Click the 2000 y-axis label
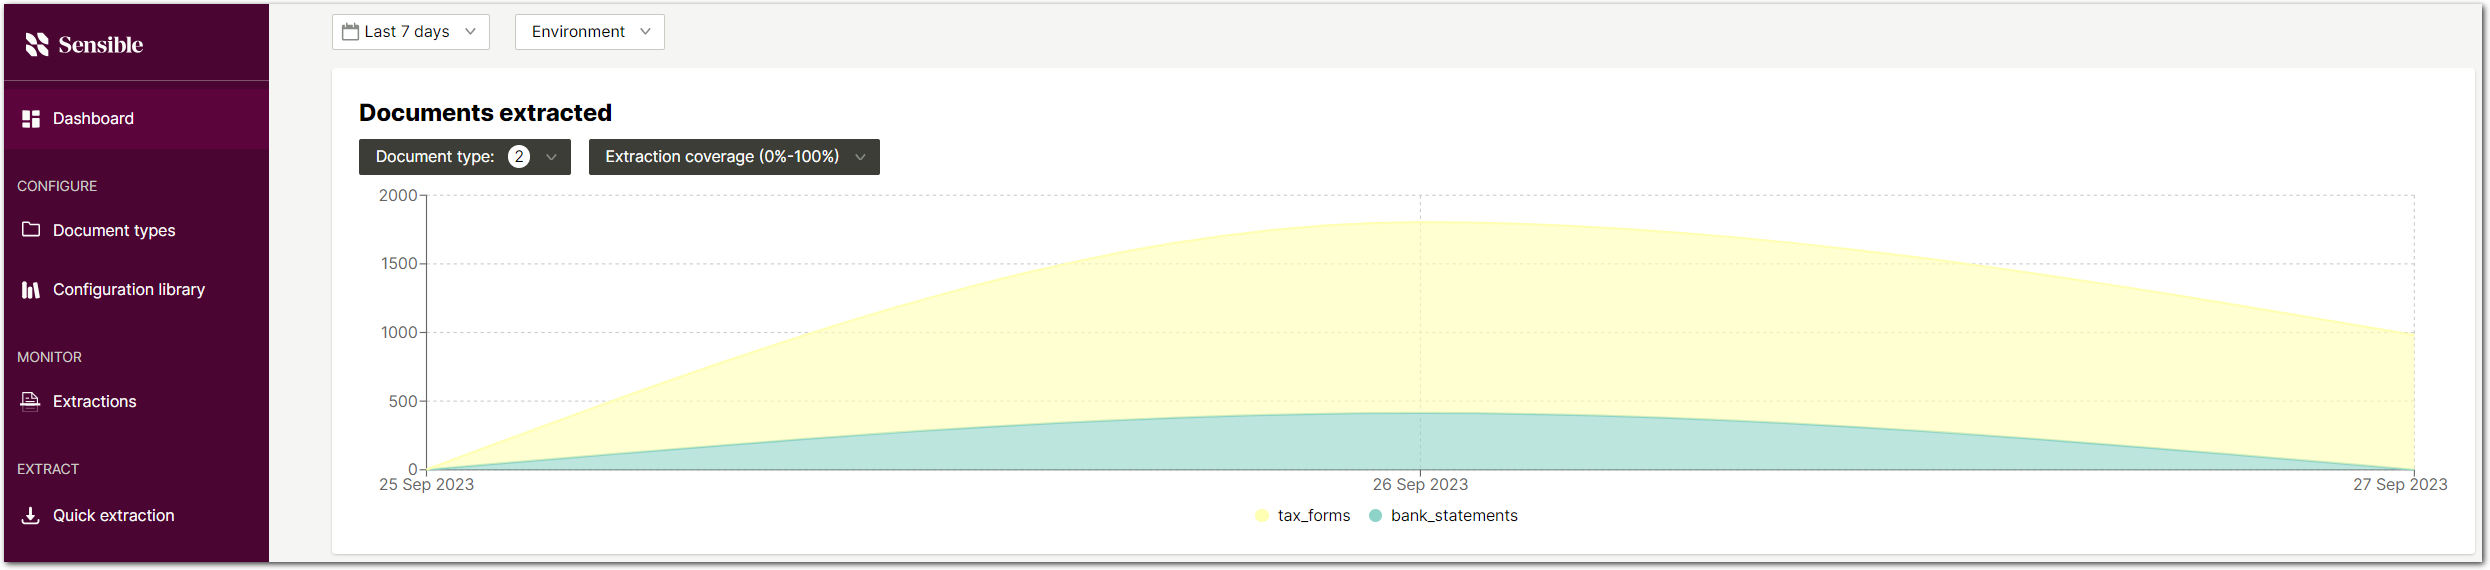Image resolution: width=2490 pixels, height=570 pixels. tap(398, 196)
